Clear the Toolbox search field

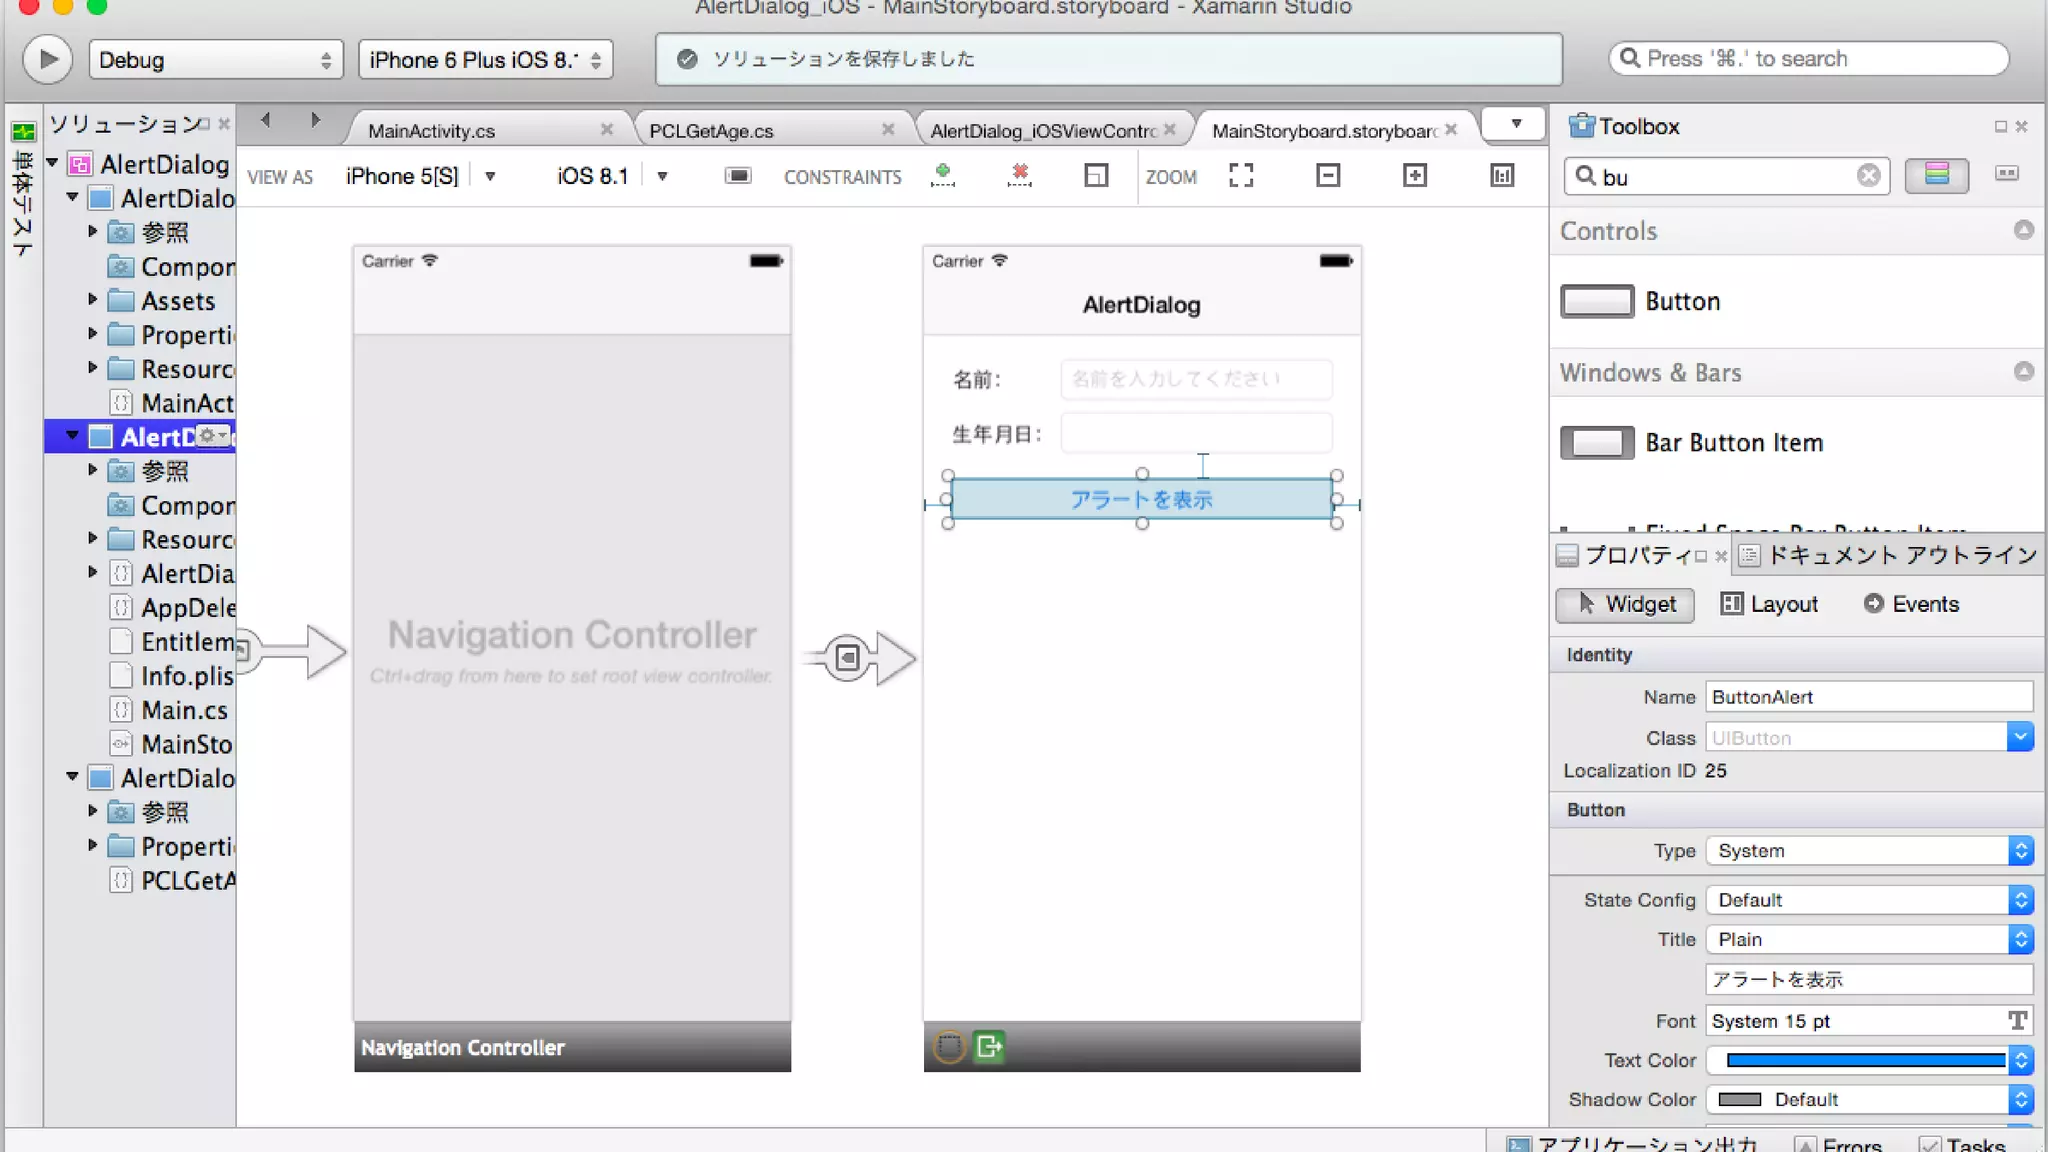pyautogui.click(x=1868, y=176)
